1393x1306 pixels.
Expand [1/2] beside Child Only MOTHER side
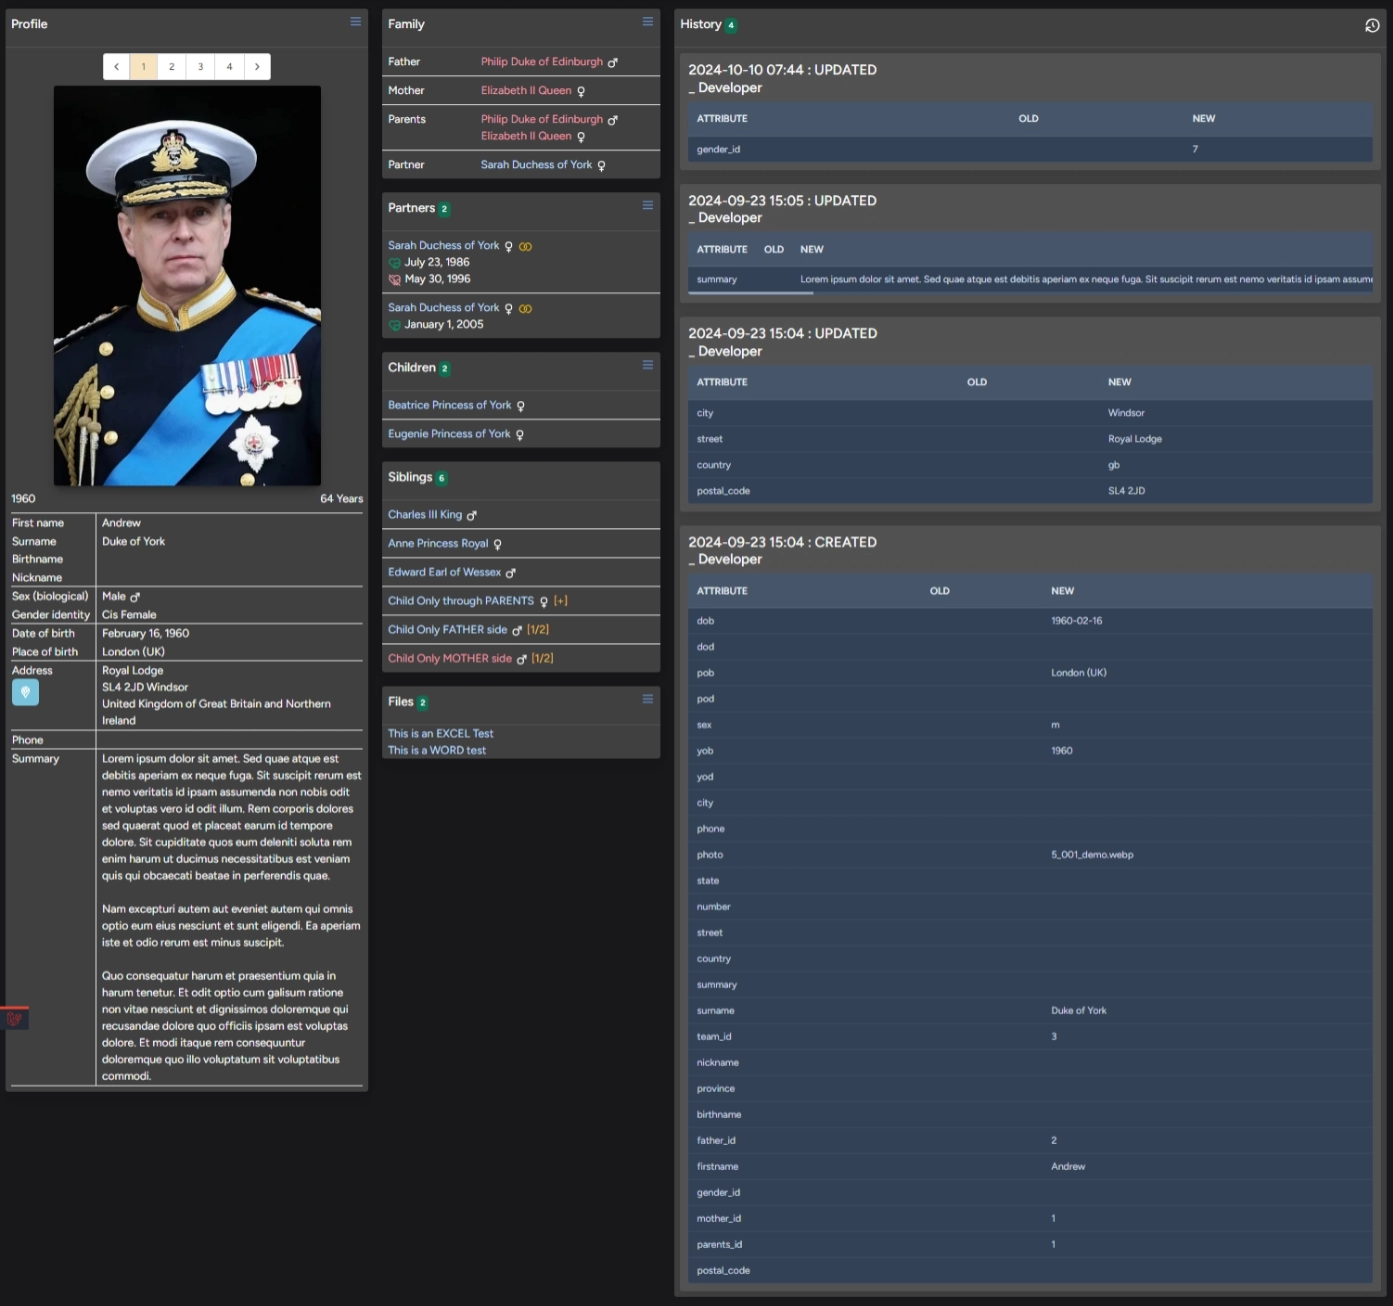(542, 659)
